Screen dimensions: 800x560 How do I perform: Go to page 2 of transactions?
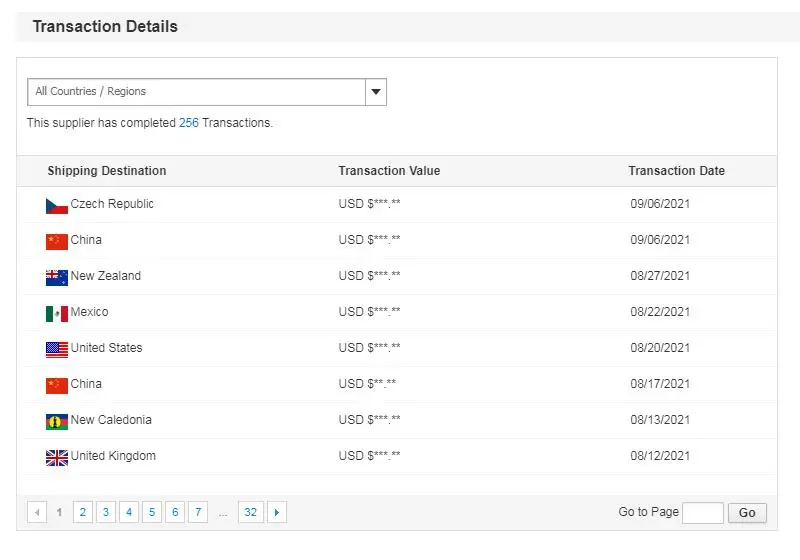coord(82,513)
